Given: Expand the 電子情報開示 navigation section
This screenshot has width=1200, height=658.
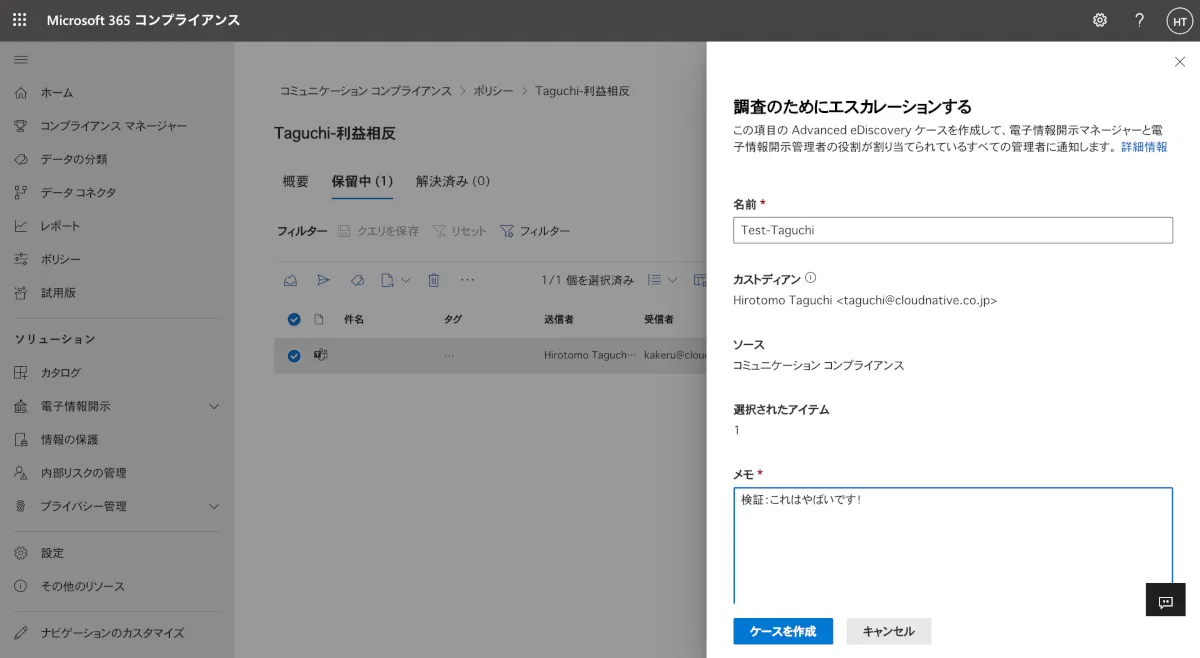Looking at the screenshot, I should pos(213,406).
